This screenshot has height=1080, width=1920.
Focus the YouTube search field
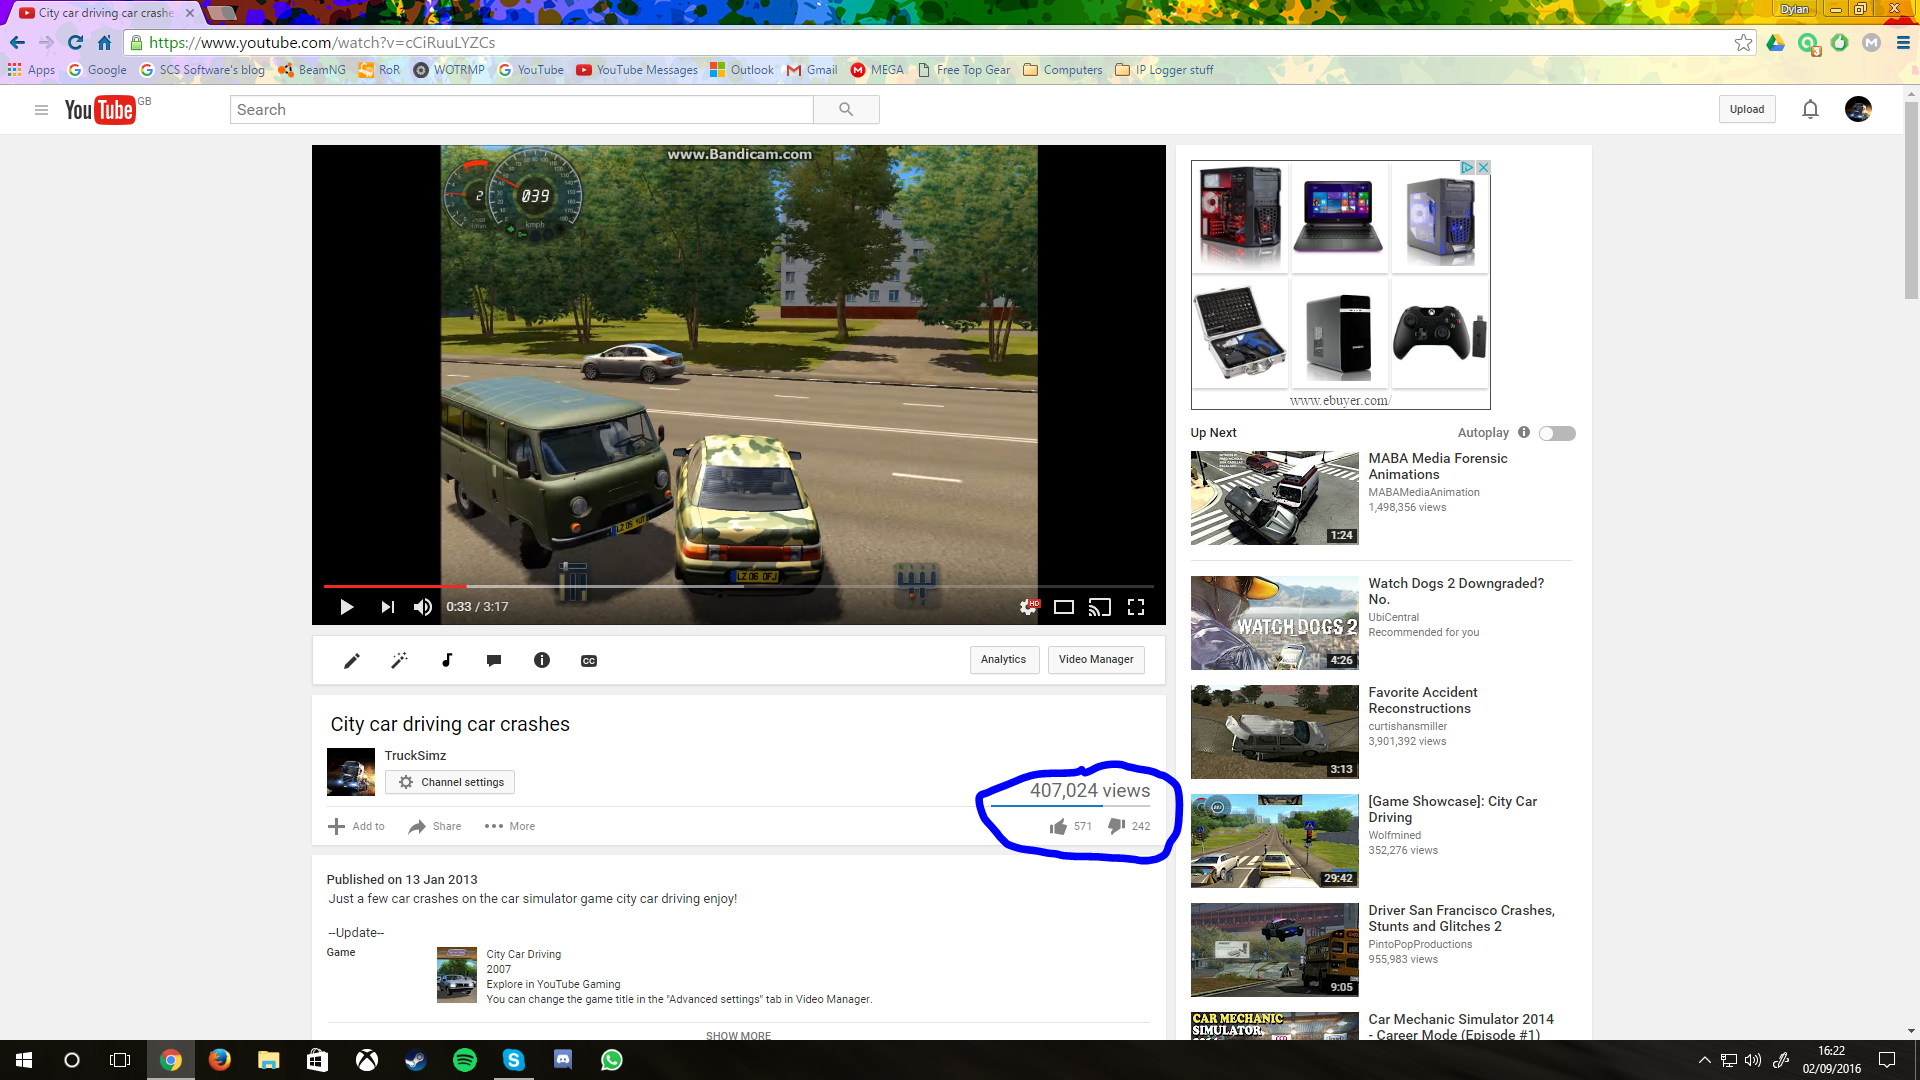tap(521, 110)
